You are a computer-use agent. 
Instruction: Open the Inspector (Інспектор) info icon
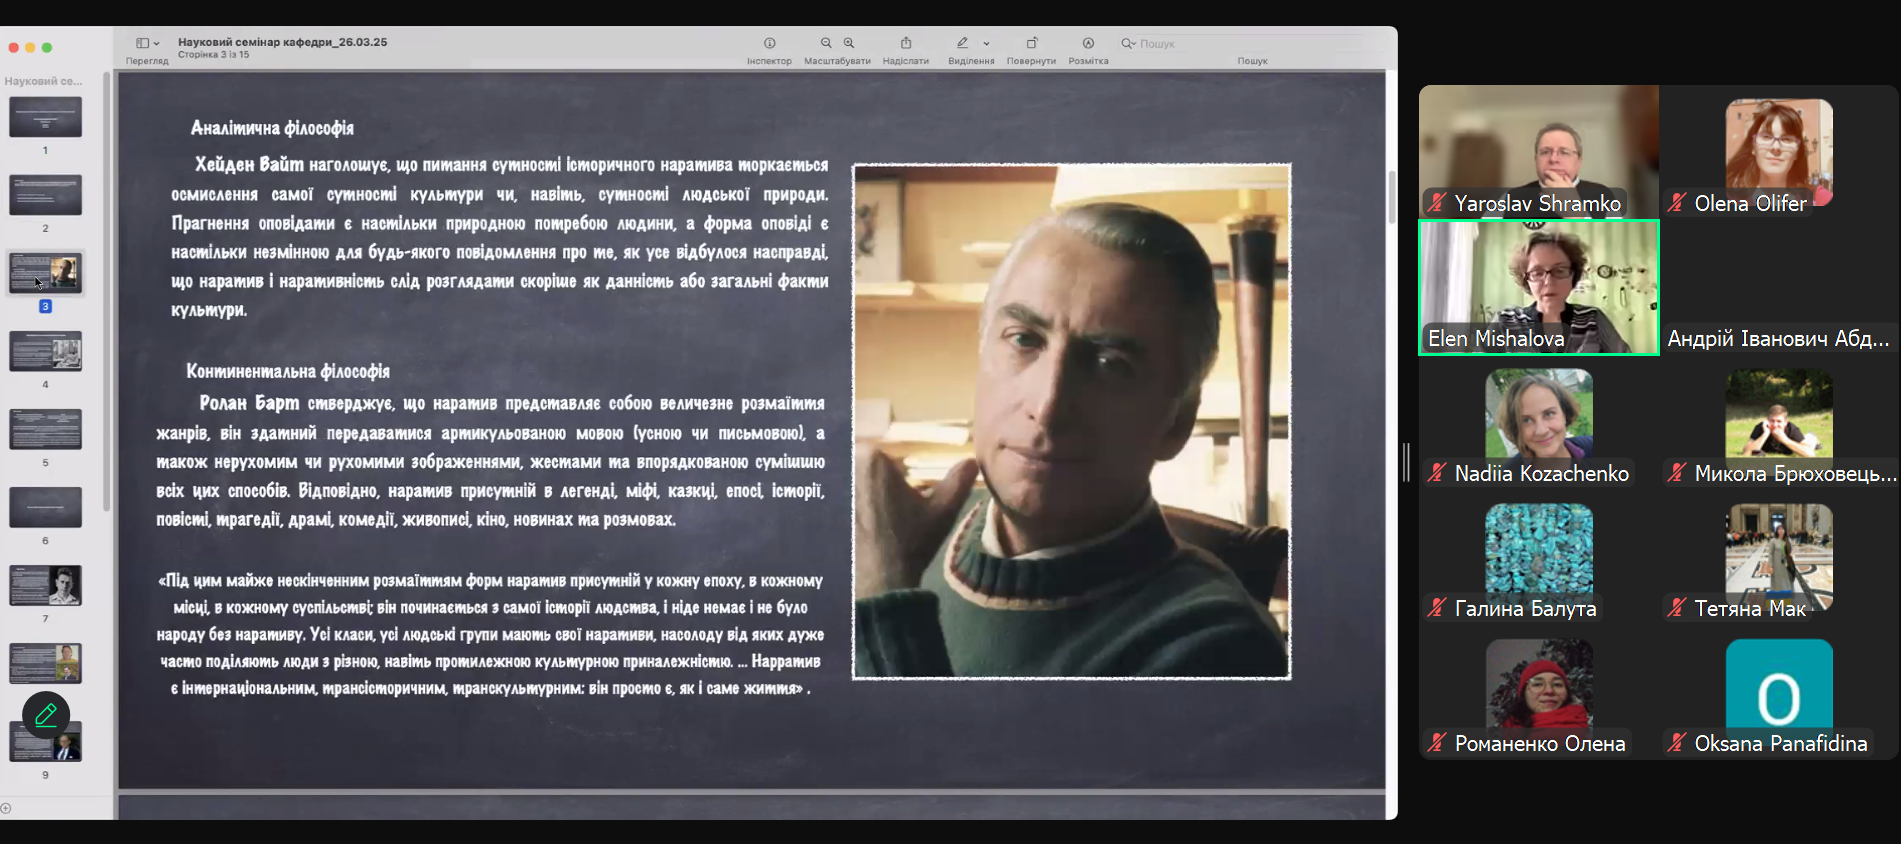tap(769, 43)
